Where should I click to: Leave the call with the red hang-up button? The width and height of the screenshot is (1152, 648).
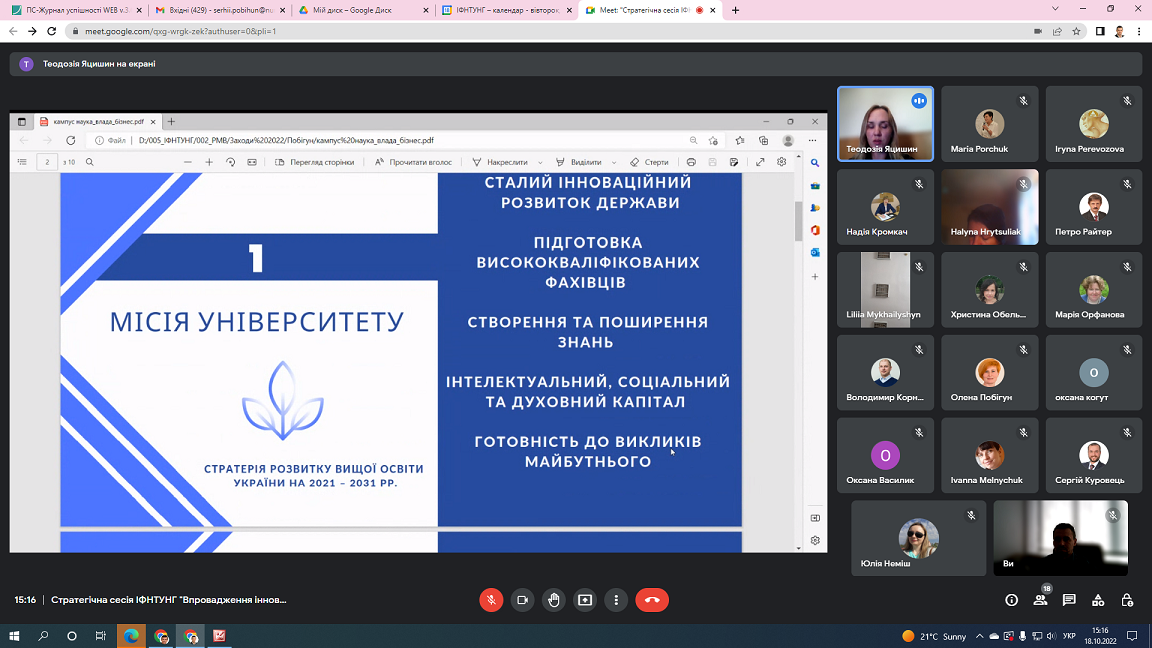click(652, 600)
